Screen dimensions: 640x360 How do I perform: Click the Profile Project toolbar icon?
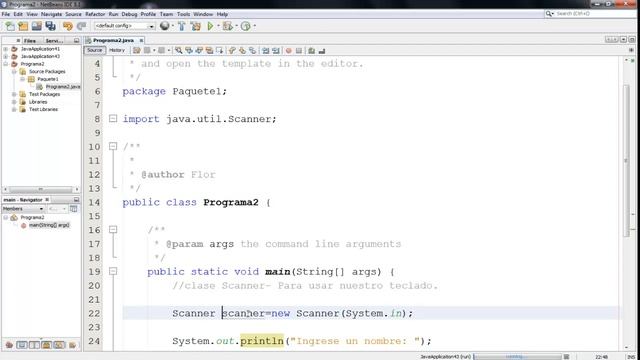click(245, 26)
